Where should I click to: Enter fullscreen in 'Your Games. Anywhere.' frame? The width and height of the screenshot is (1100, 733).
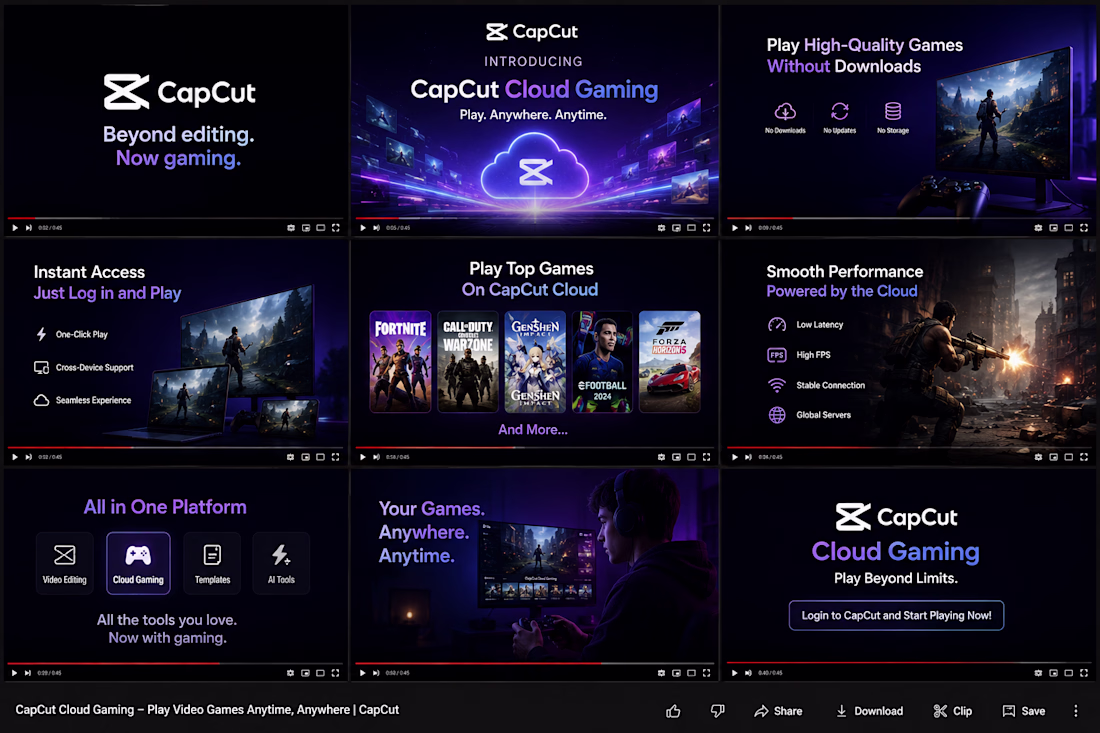coord(706,673)
